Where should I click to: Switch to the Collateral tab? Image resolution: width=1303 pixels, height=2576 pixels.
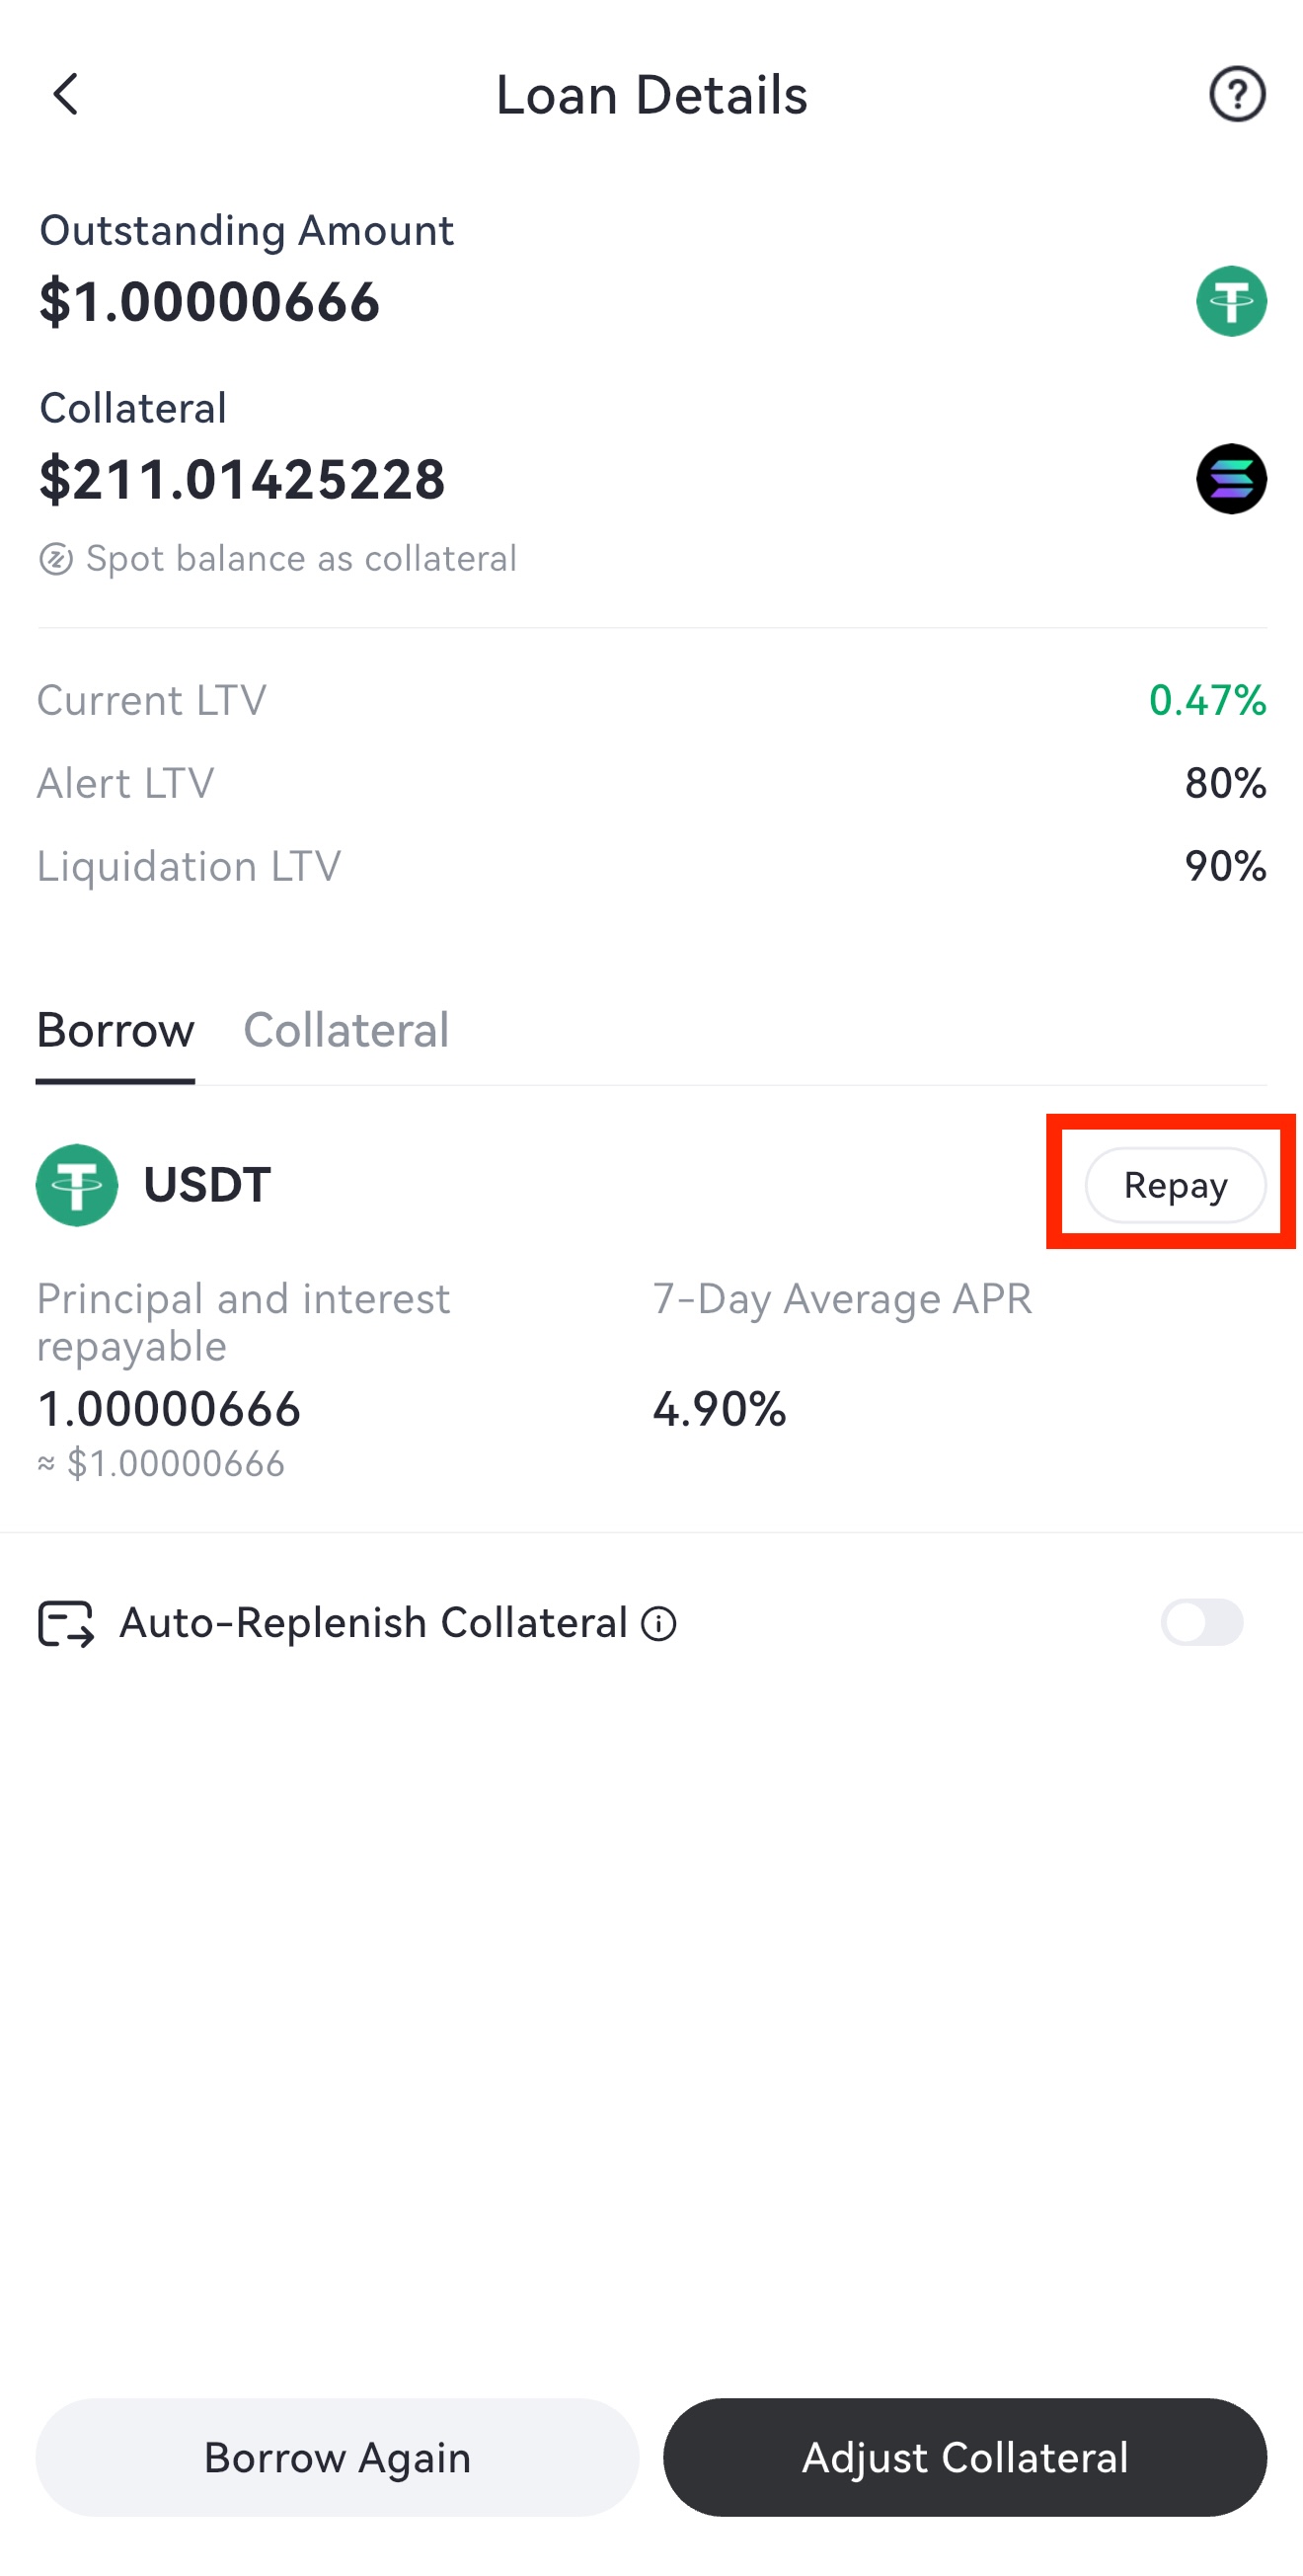click(x=346, y=1030)
